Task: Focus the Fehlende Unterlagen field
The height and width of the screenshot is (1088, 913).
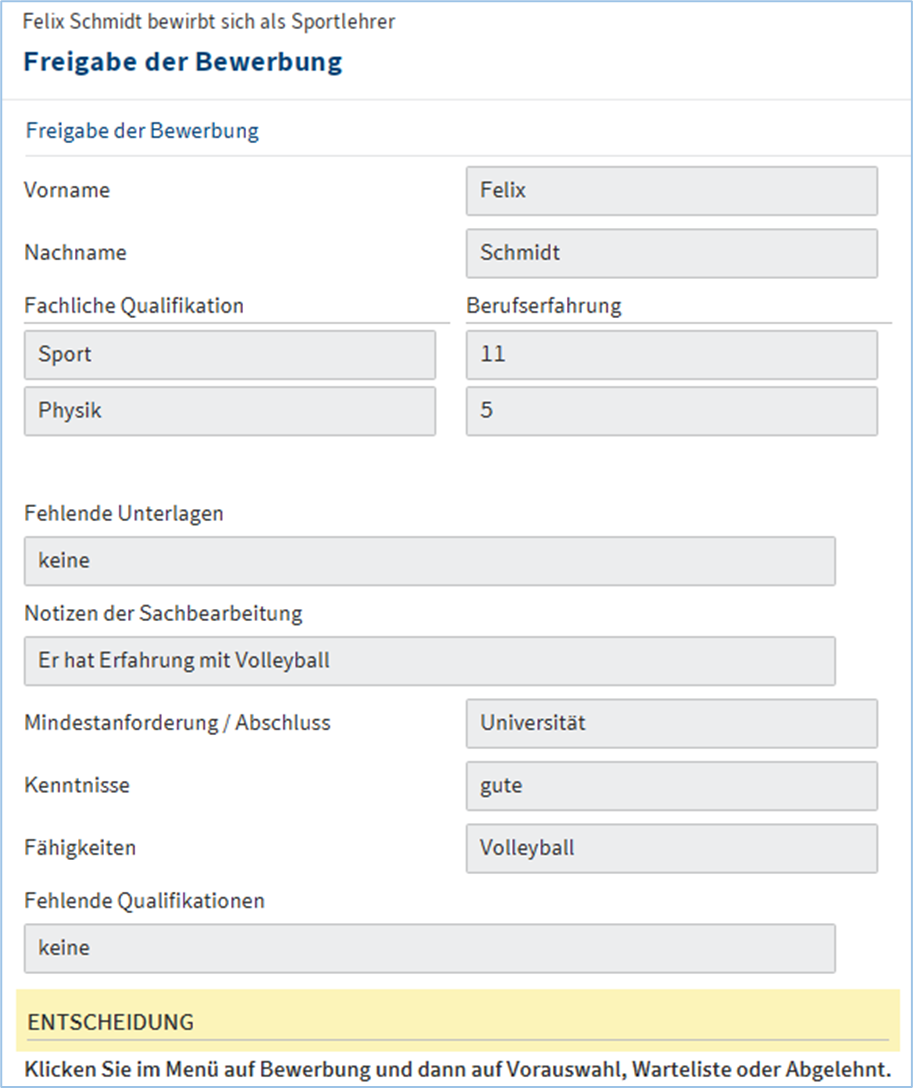Action: pyautogui.click(x=429, y=561)
